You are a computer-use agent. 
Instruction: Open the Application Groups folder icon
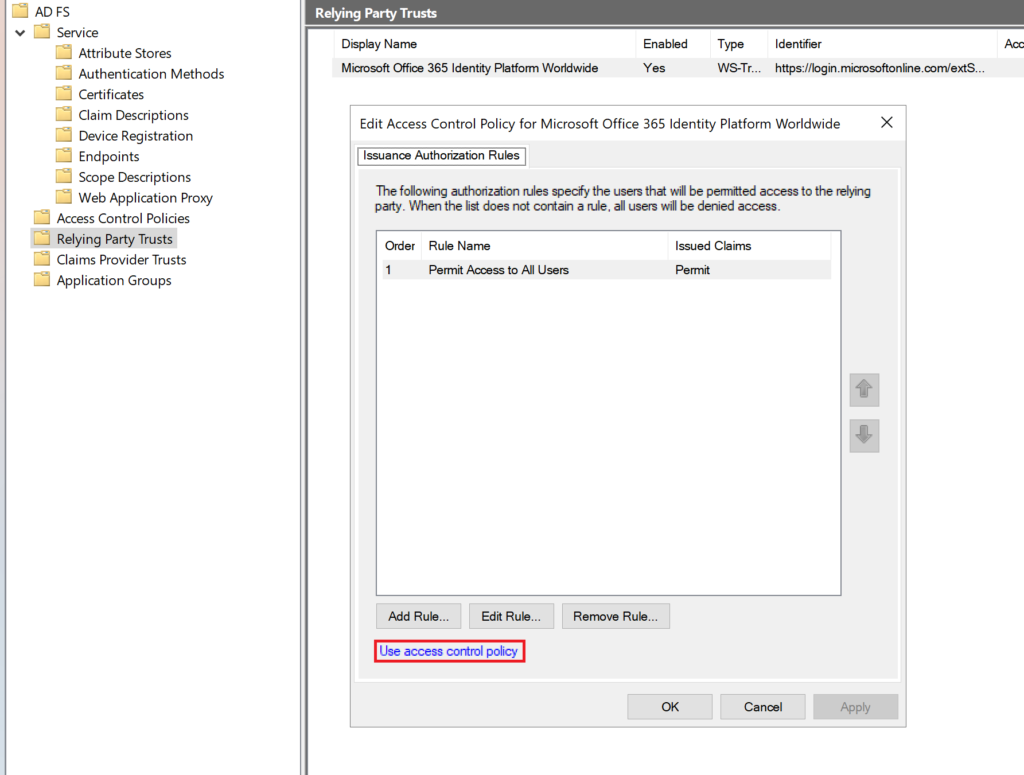pos(41,280)
